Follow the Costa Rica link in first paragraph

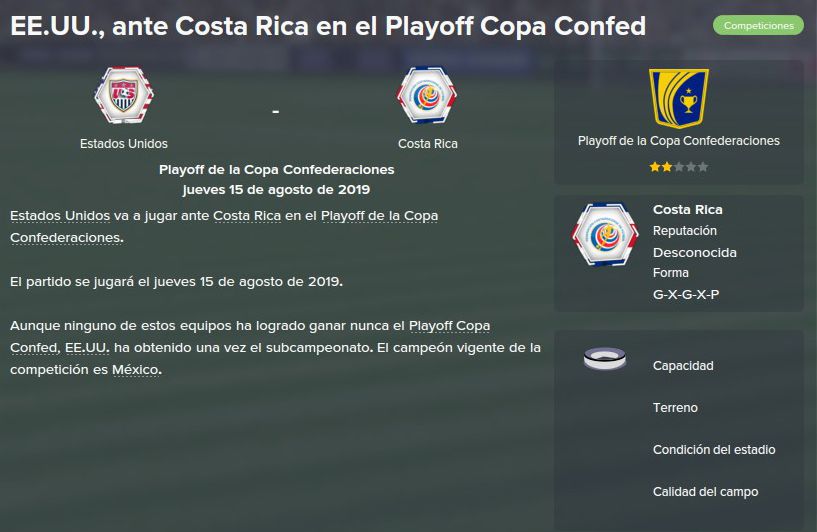coord(247,216)
